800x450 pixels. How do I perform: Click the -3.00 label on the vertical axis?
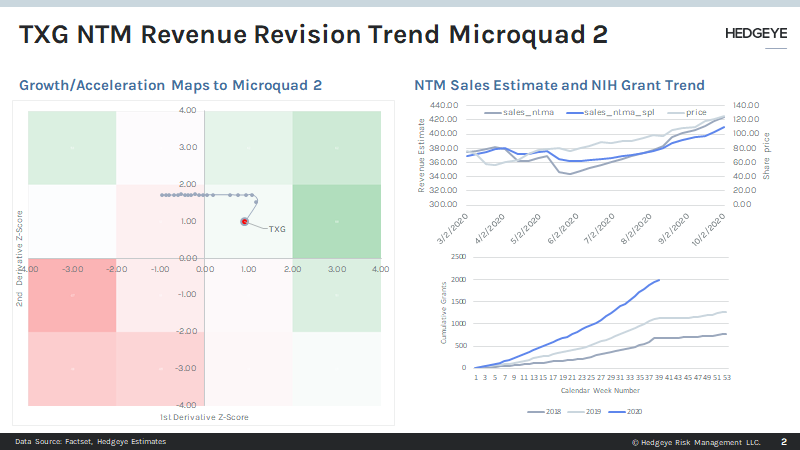click(186, 368)
